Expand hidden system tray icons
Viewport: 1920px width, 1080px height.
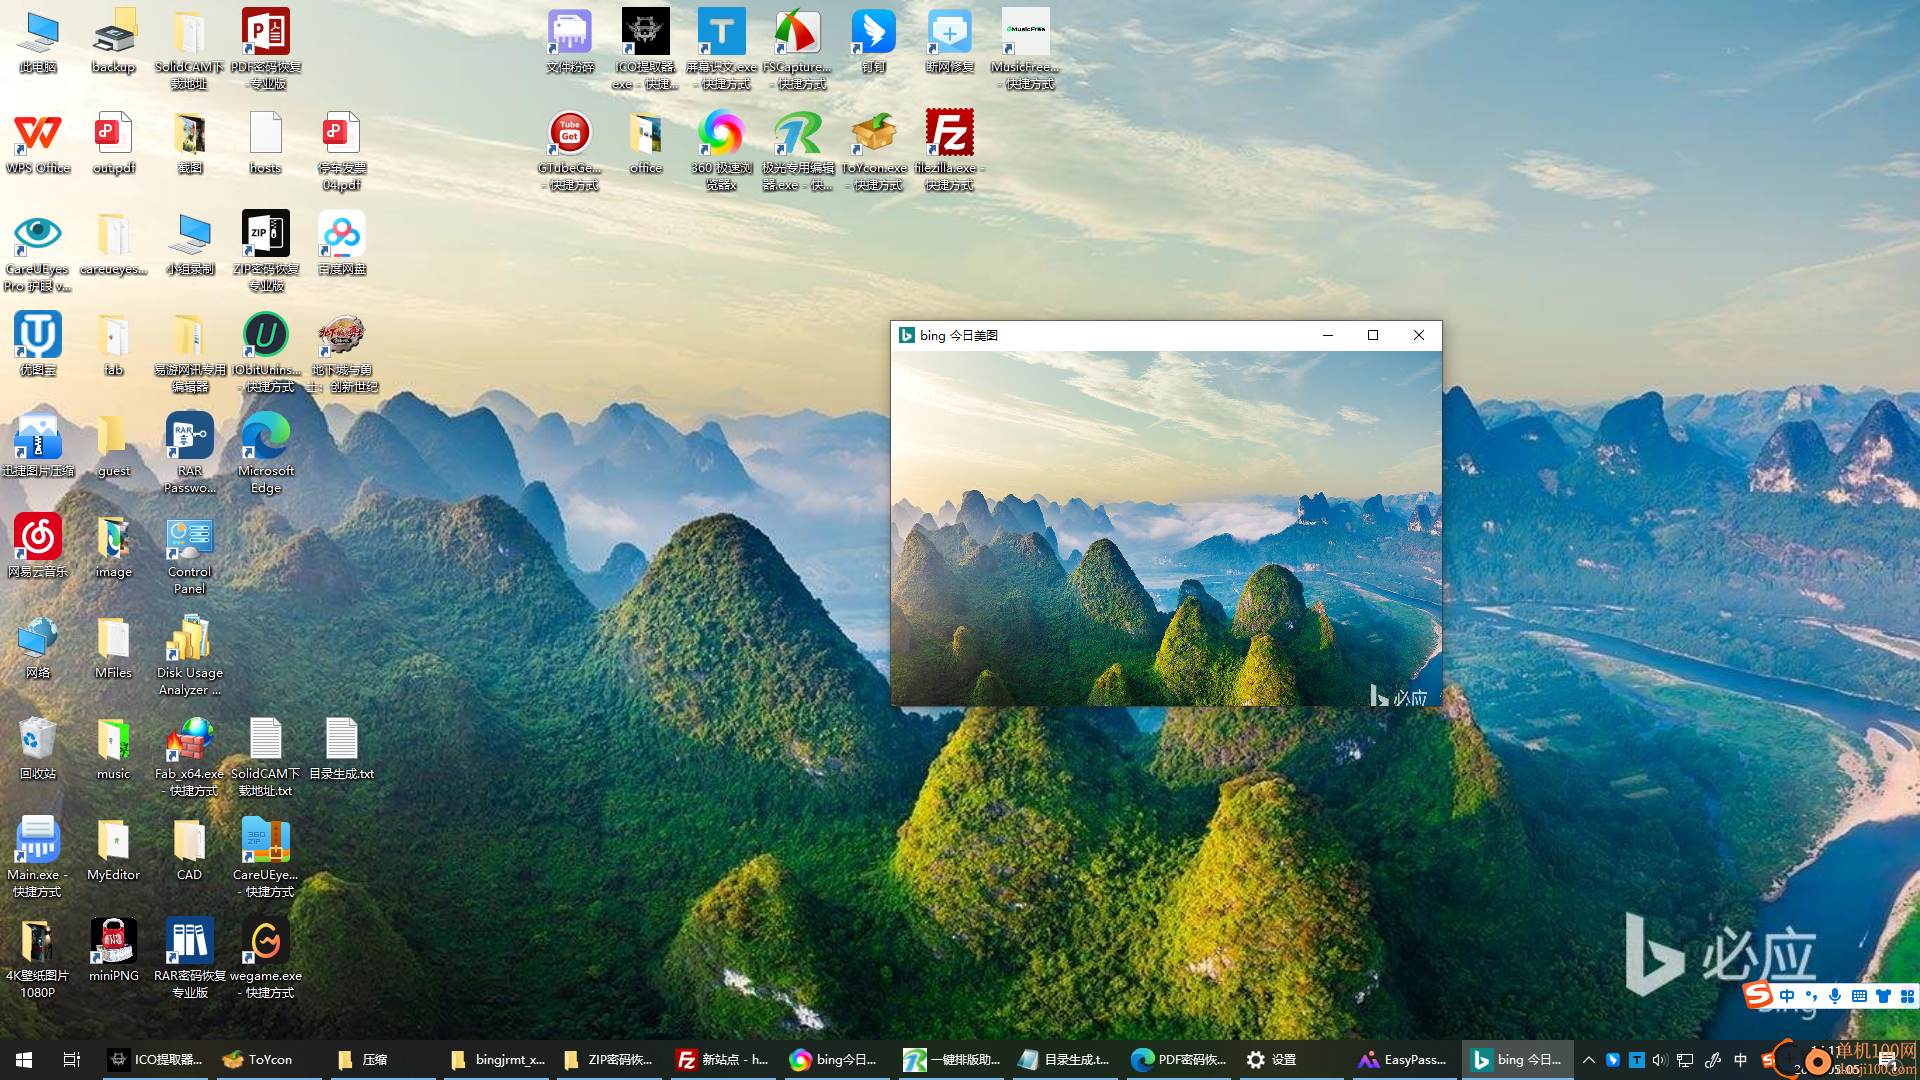pyautogui.click(x=1588, y=1060)
